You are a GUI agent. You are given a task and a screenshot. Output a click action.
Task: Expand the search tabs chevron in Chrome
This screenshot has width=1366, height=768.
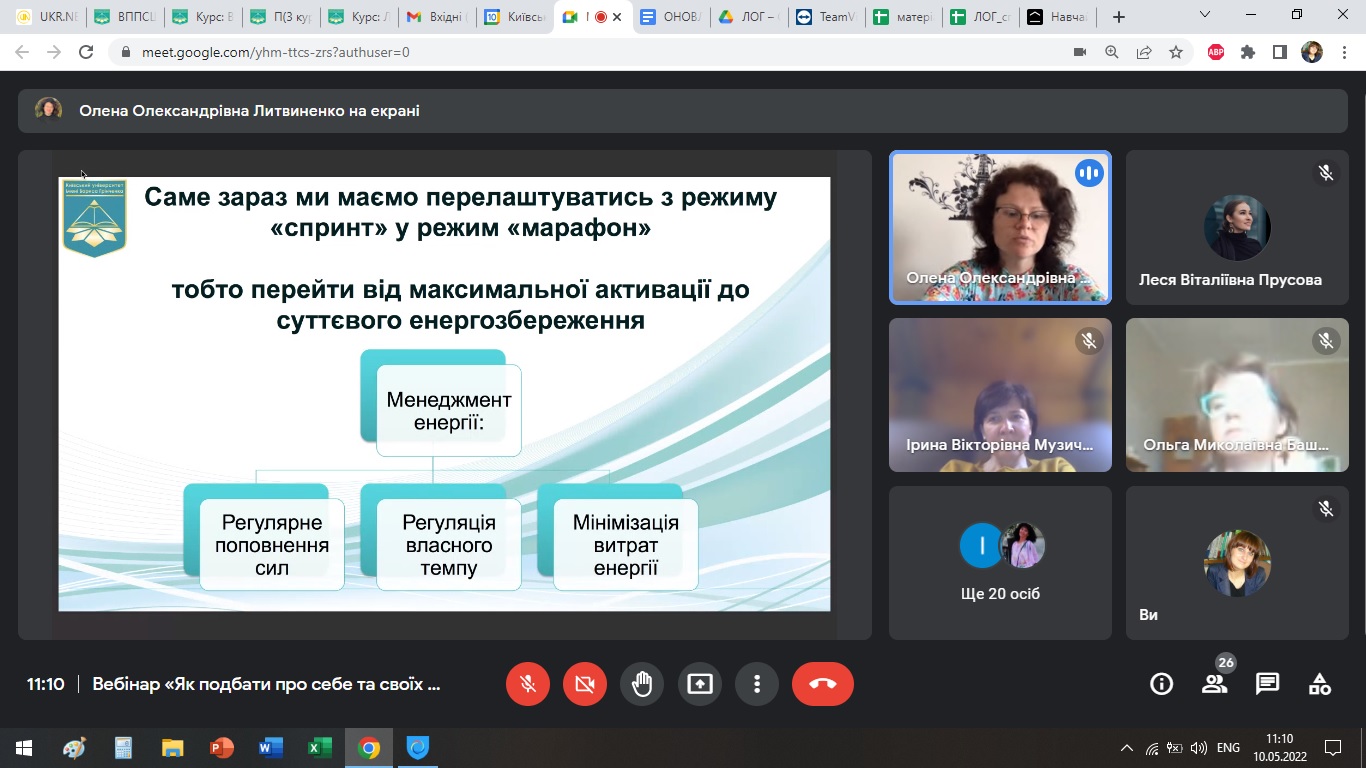[1205, 16]
